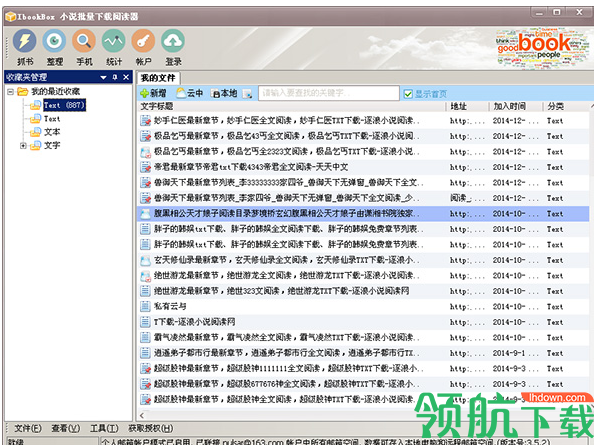Click document icon of 妙手仁医 row
Screen dimensions: 594x445
pyautogui.click(x=145, y=121)
